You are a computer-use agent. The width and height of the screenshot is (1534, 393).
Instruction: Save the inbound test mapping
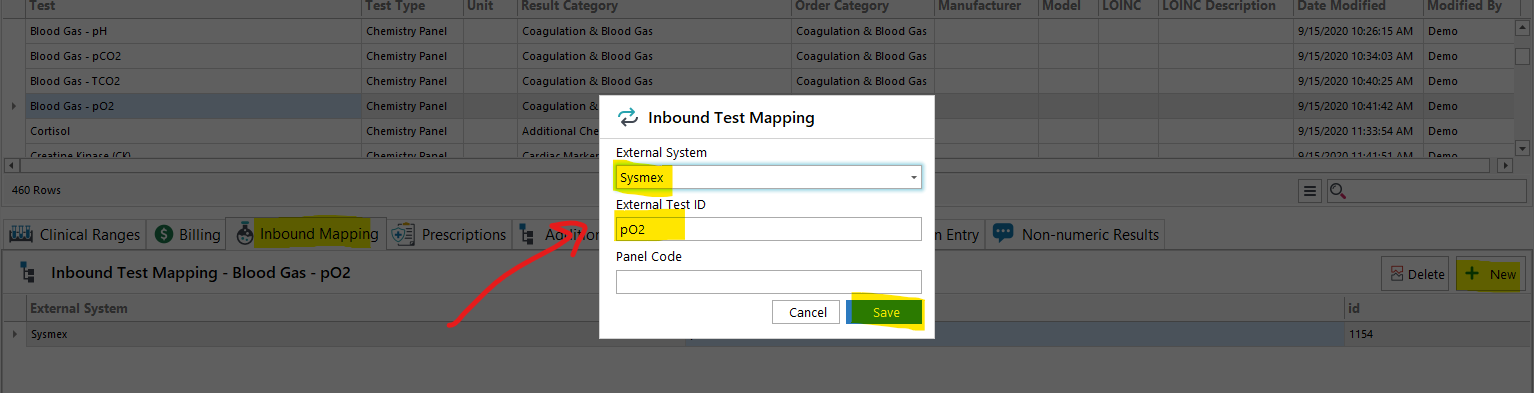pos(885,312)
